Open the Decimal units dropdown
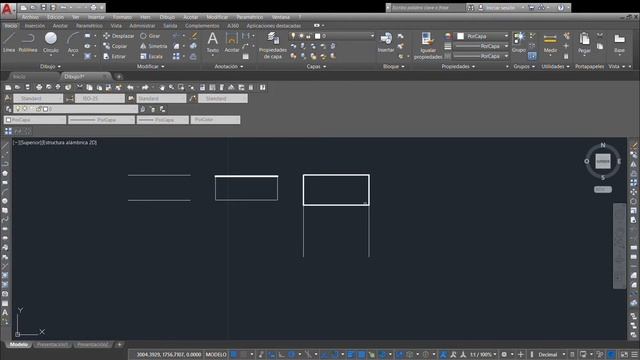 pyautogui.click(x=551, y=354)
